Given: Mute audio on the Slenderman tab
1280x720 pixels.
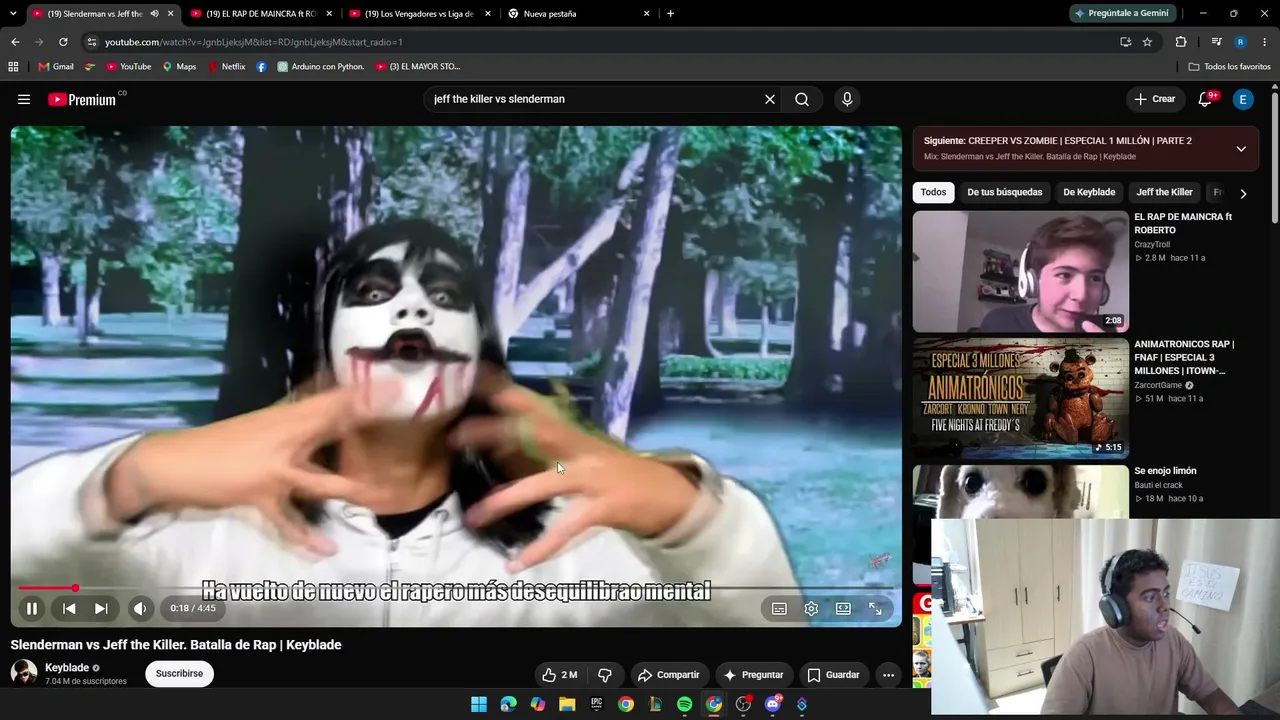Looking at the screenshot, I should (154, 14).
